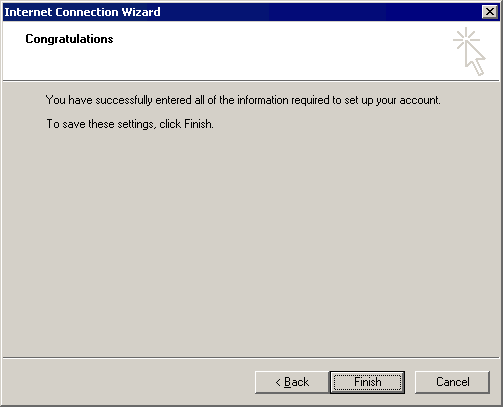Click the starburst sparkle above the cursor icon
This screenshot has width=503, height=407.
coord(466,39)
